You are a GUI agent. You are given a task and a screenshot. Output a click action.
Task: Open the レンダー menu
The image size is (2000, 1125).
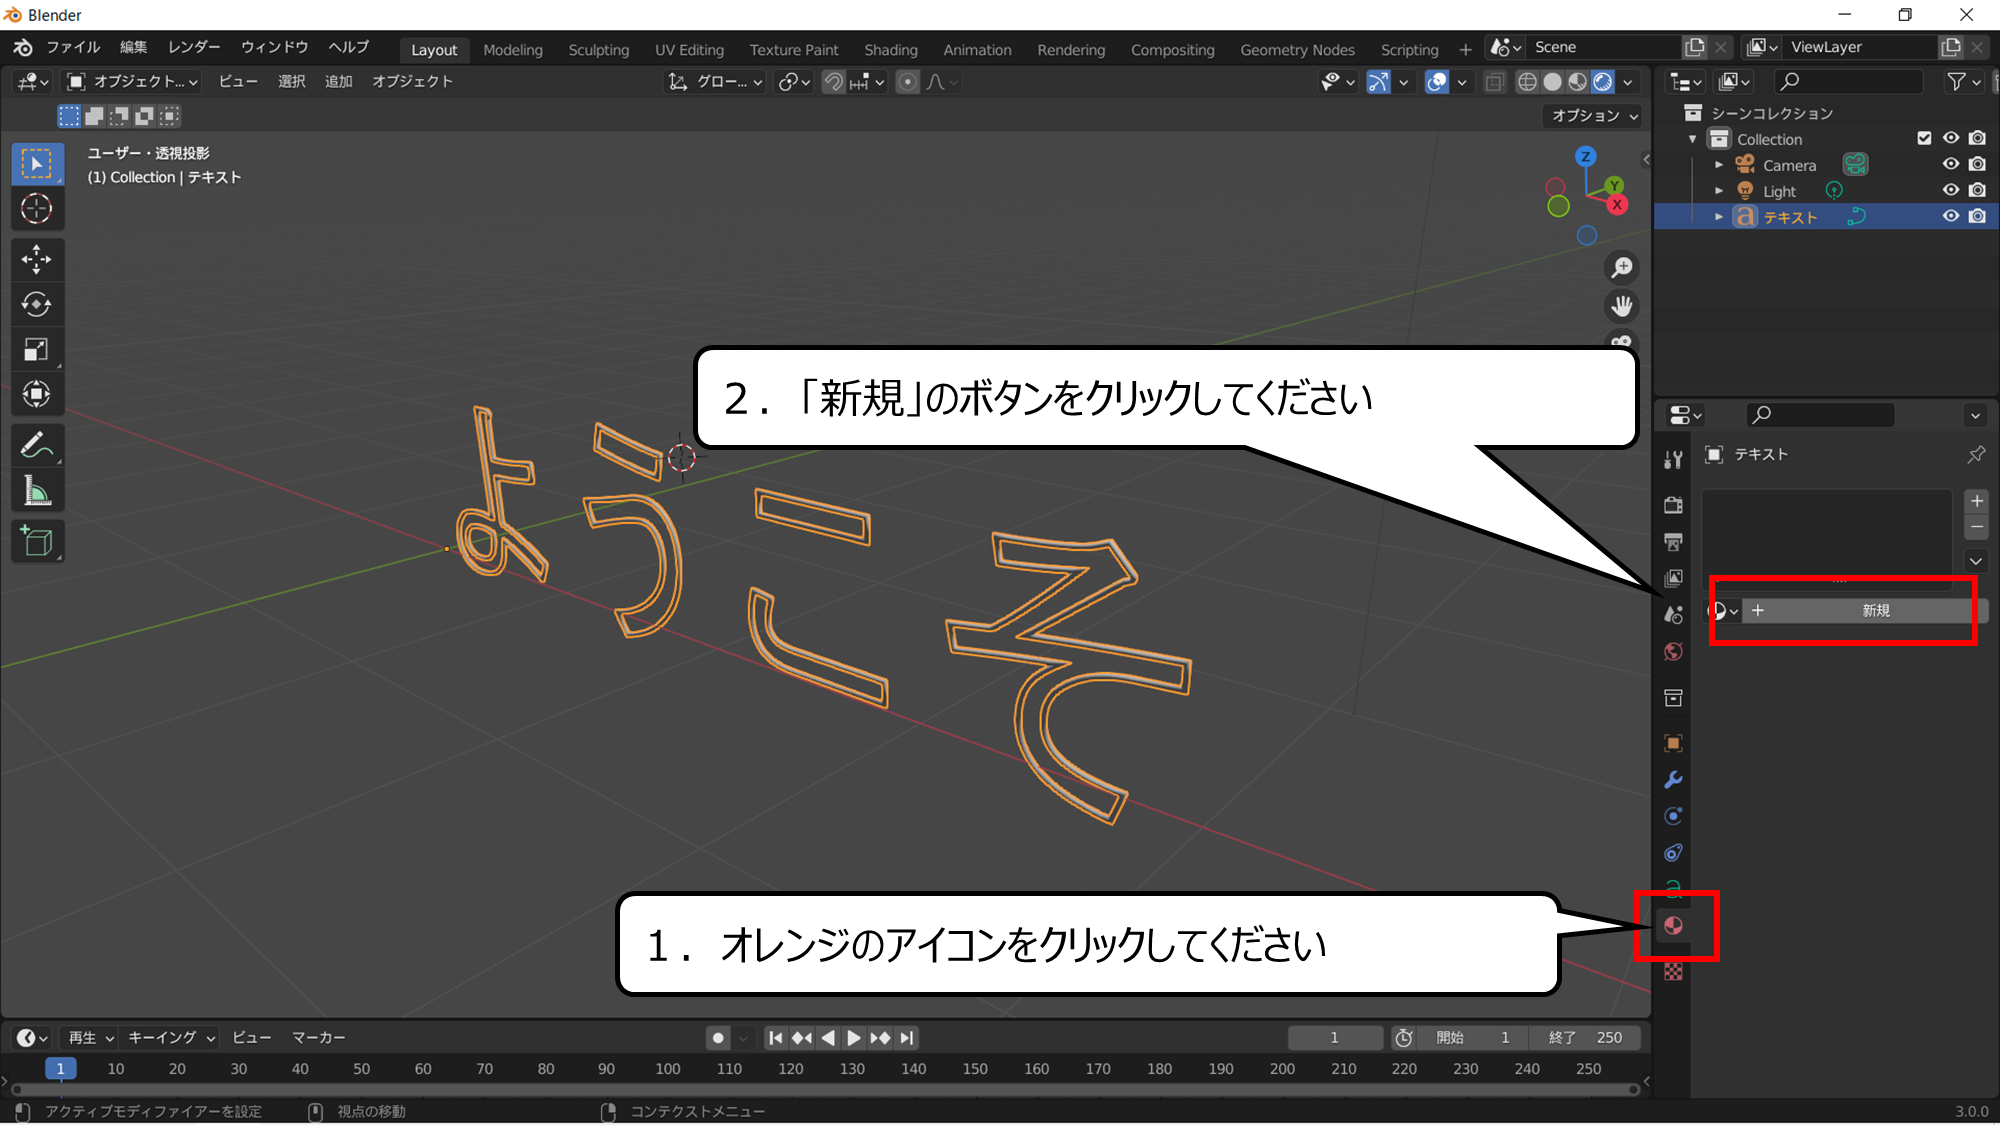[x=194, y=47]
